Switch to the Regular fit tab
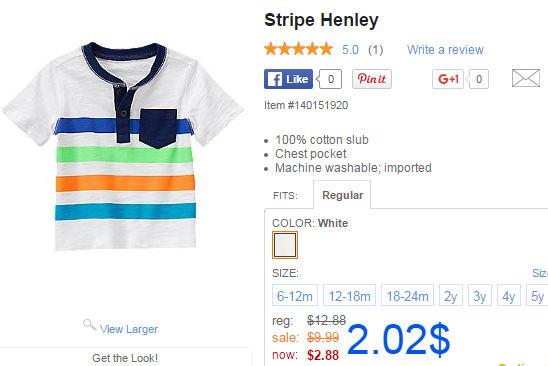The image size is (548, 366). point(342,195)
